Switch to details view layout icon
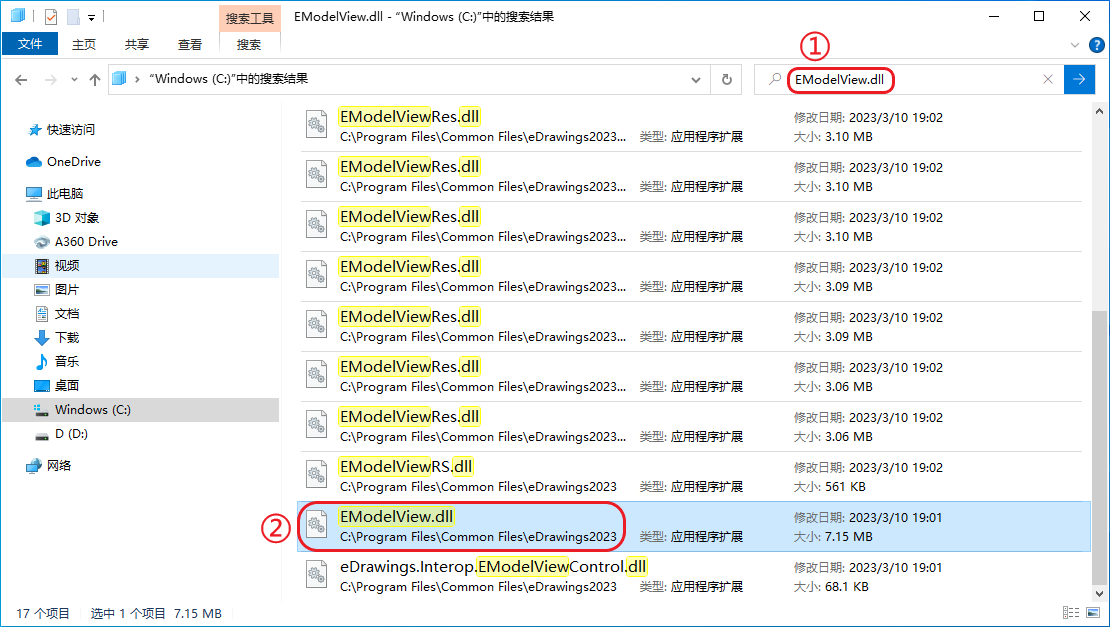Screen dimensions: 1110x627 (x=1071, y=613)
